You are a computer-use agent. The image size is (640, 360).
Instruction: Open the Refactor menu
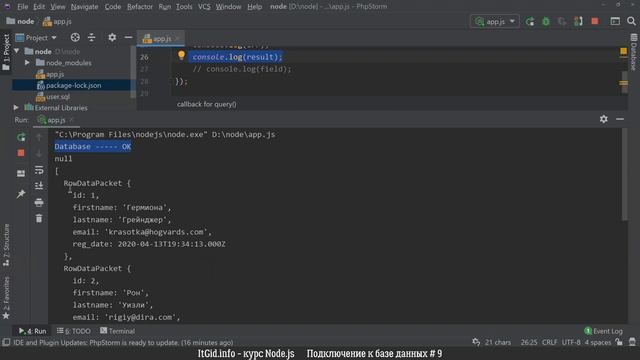click(x=140, y=7)
